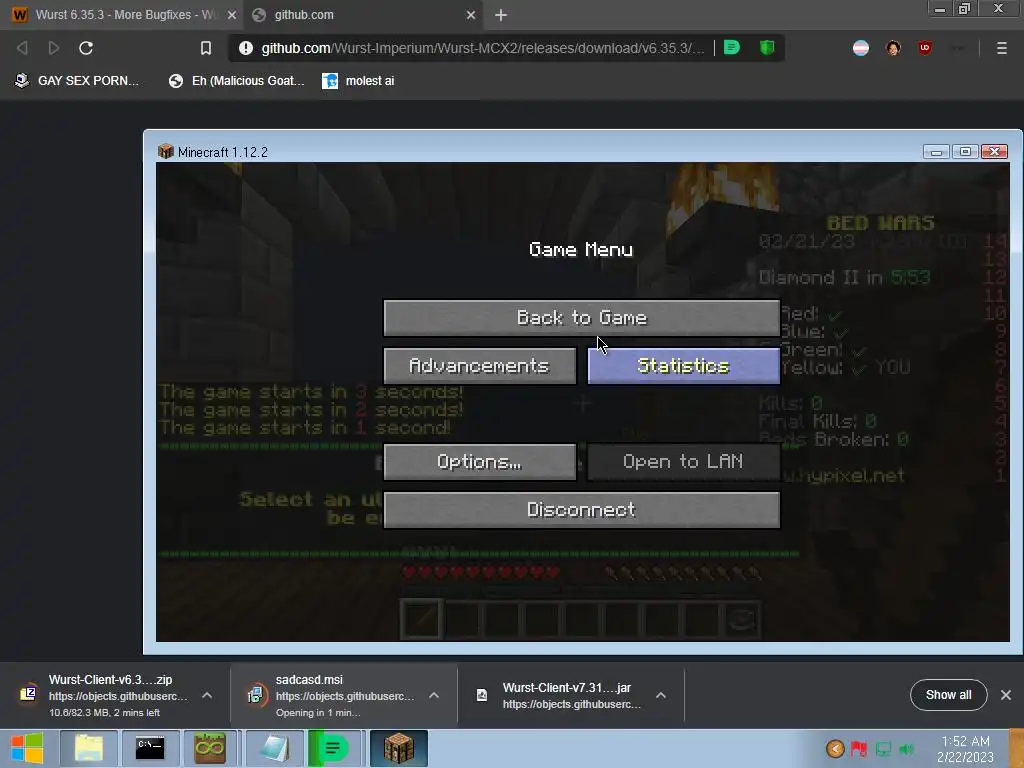Click the red flag Action Center tray icon
This screenshot has height=768, width=1024.
[859, 748]
